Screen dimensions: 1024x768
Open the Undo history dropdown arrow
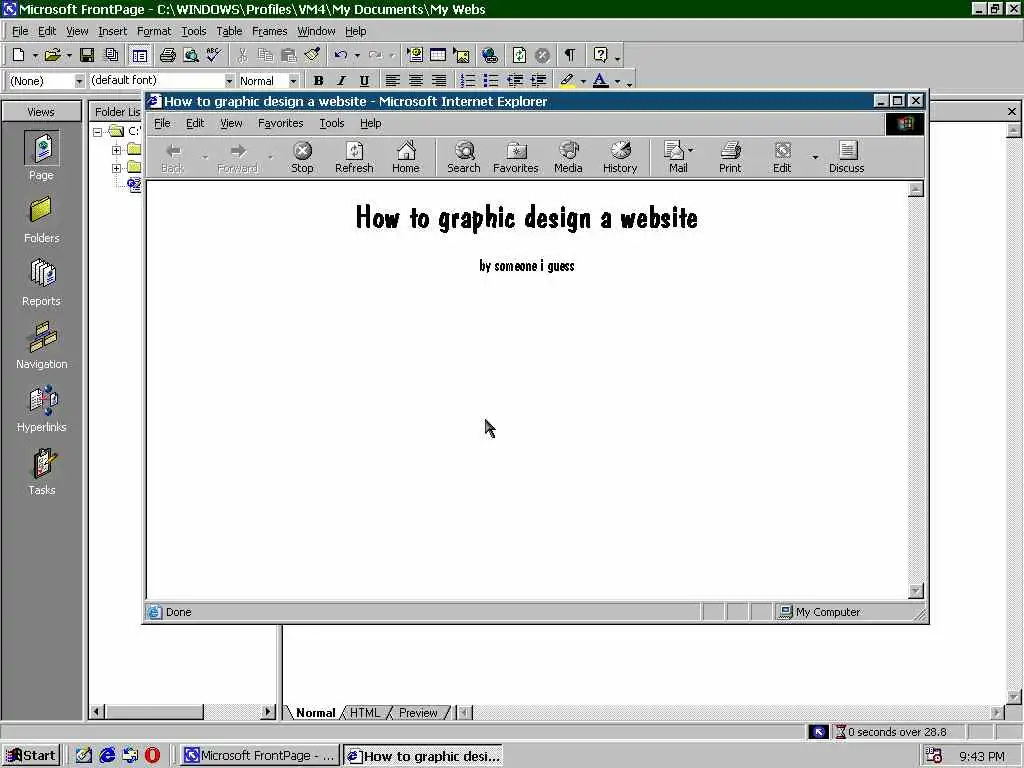(x=357, y=56)
